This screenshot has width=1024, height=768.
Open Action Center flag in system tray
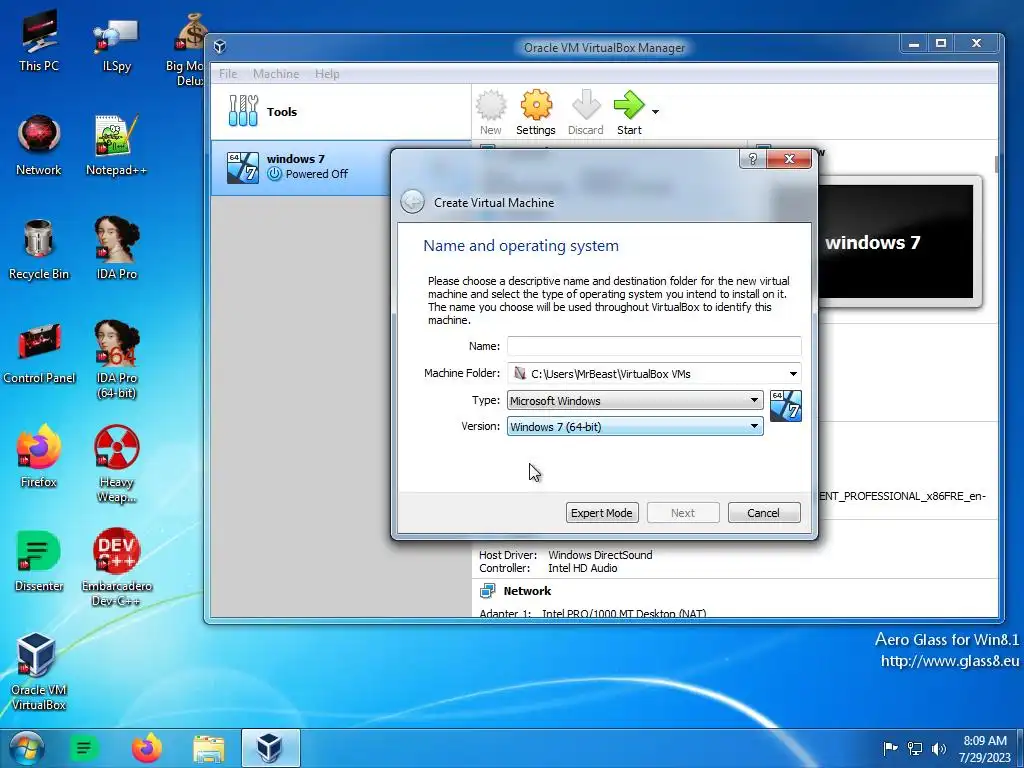tap(889, 748)
